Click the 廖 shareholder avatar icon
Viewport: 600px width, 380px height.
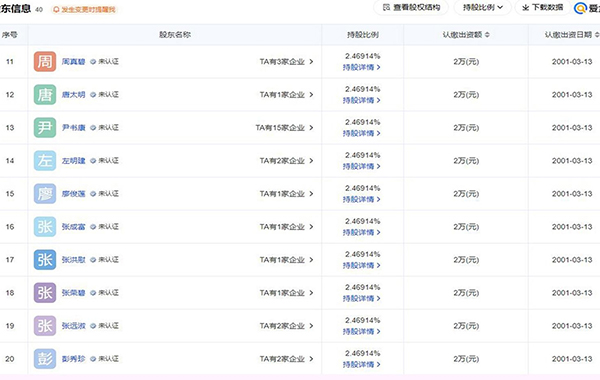[x=45, y=194]
